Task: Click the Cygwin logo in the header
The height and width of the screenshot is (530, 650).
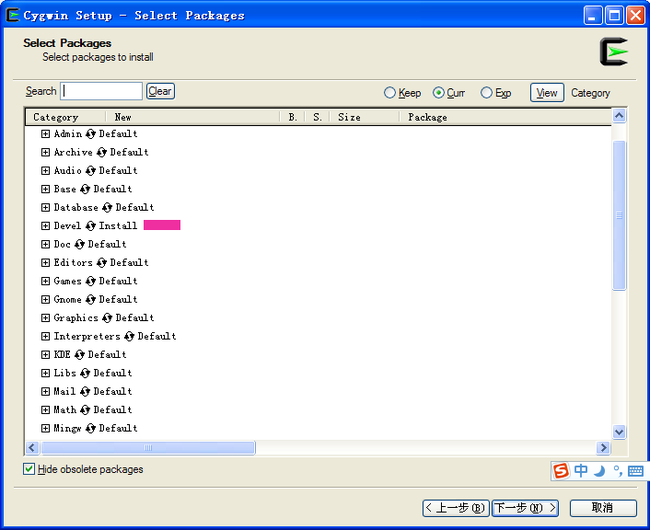Action: (614, 51)
